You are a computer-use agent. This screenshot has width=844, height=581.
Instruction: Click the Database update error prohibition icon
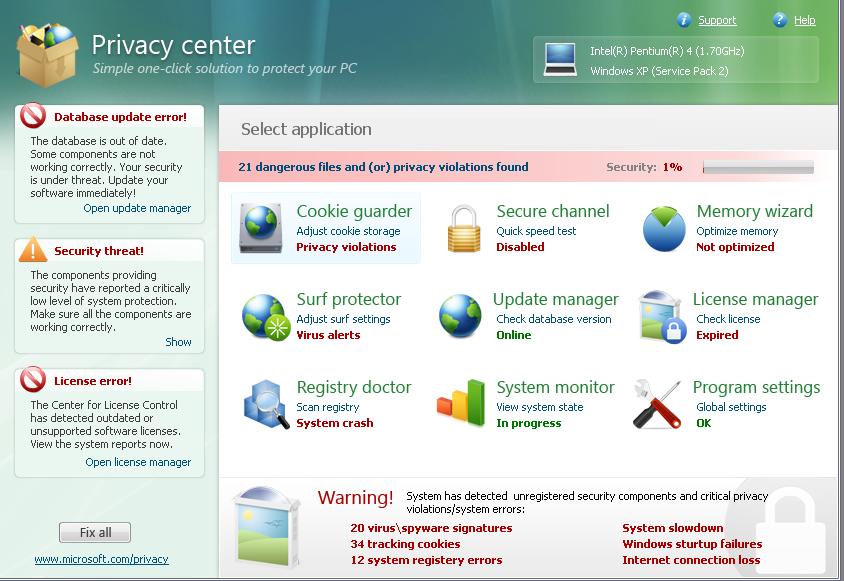pyautogui.click(x=33, y=115)
